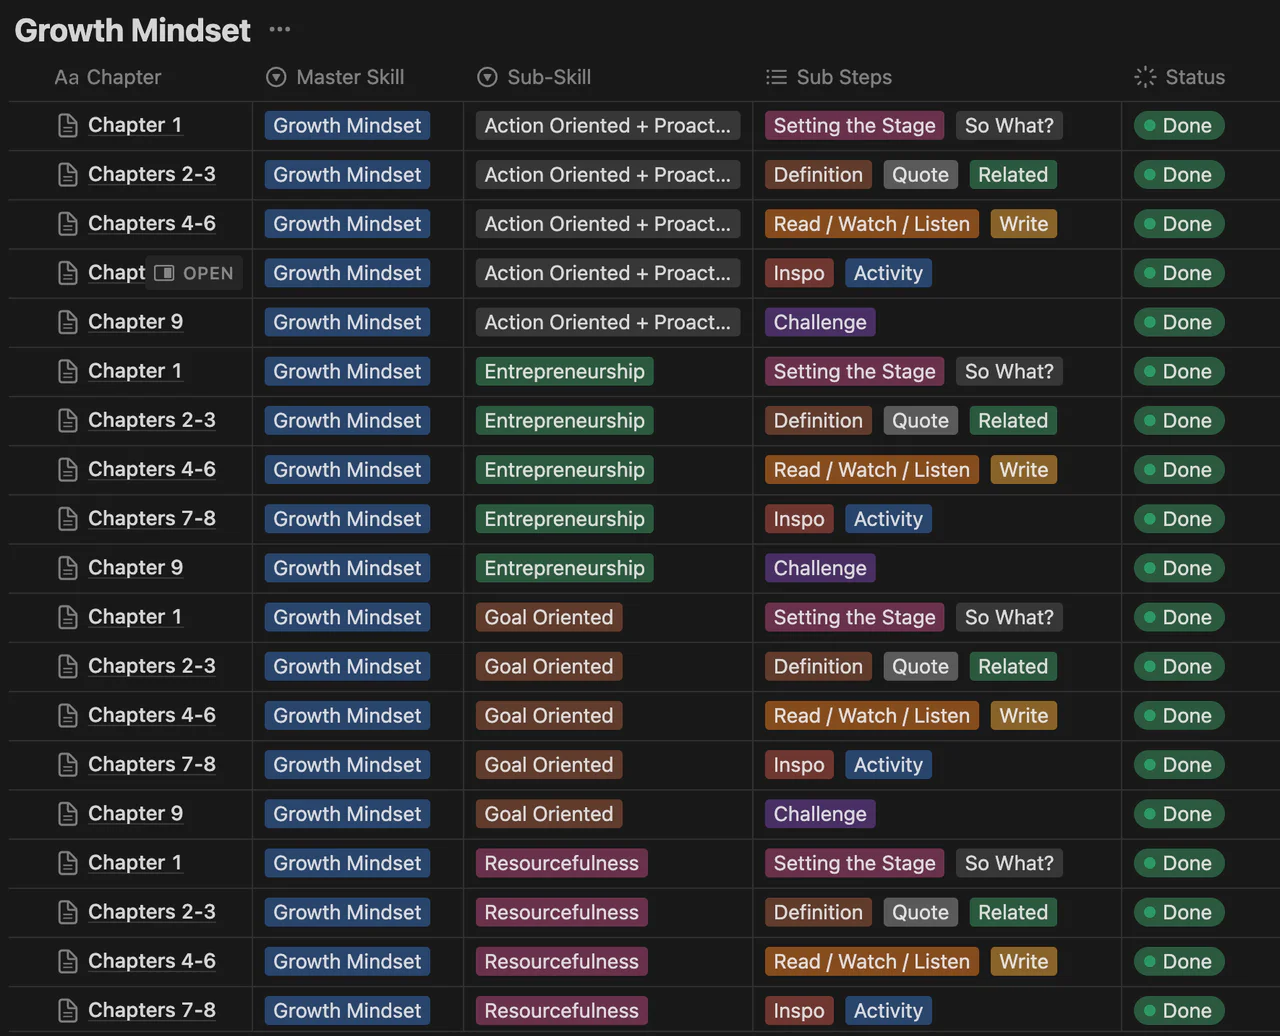The image size is (1280, 1036).
Task: Click the Aa icon in Chapter column header
Action: [66, 77]
